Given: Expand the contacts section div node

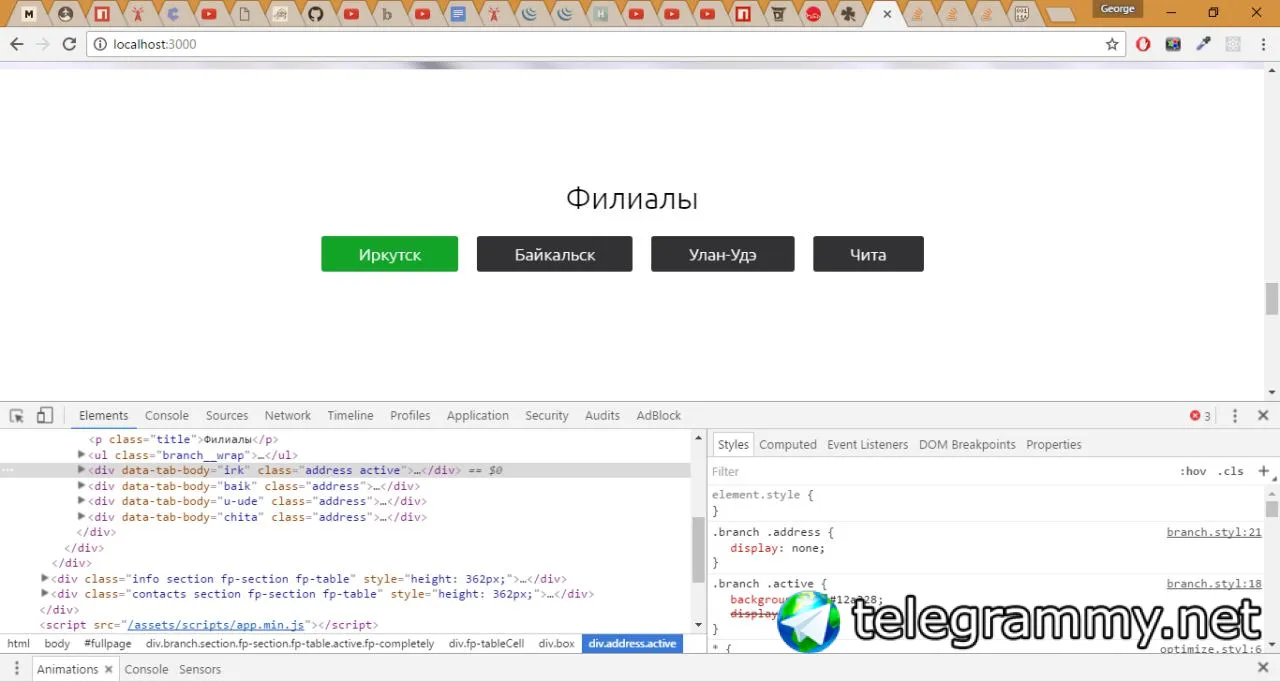Looking at the screenshot, I should coord(45,594).
